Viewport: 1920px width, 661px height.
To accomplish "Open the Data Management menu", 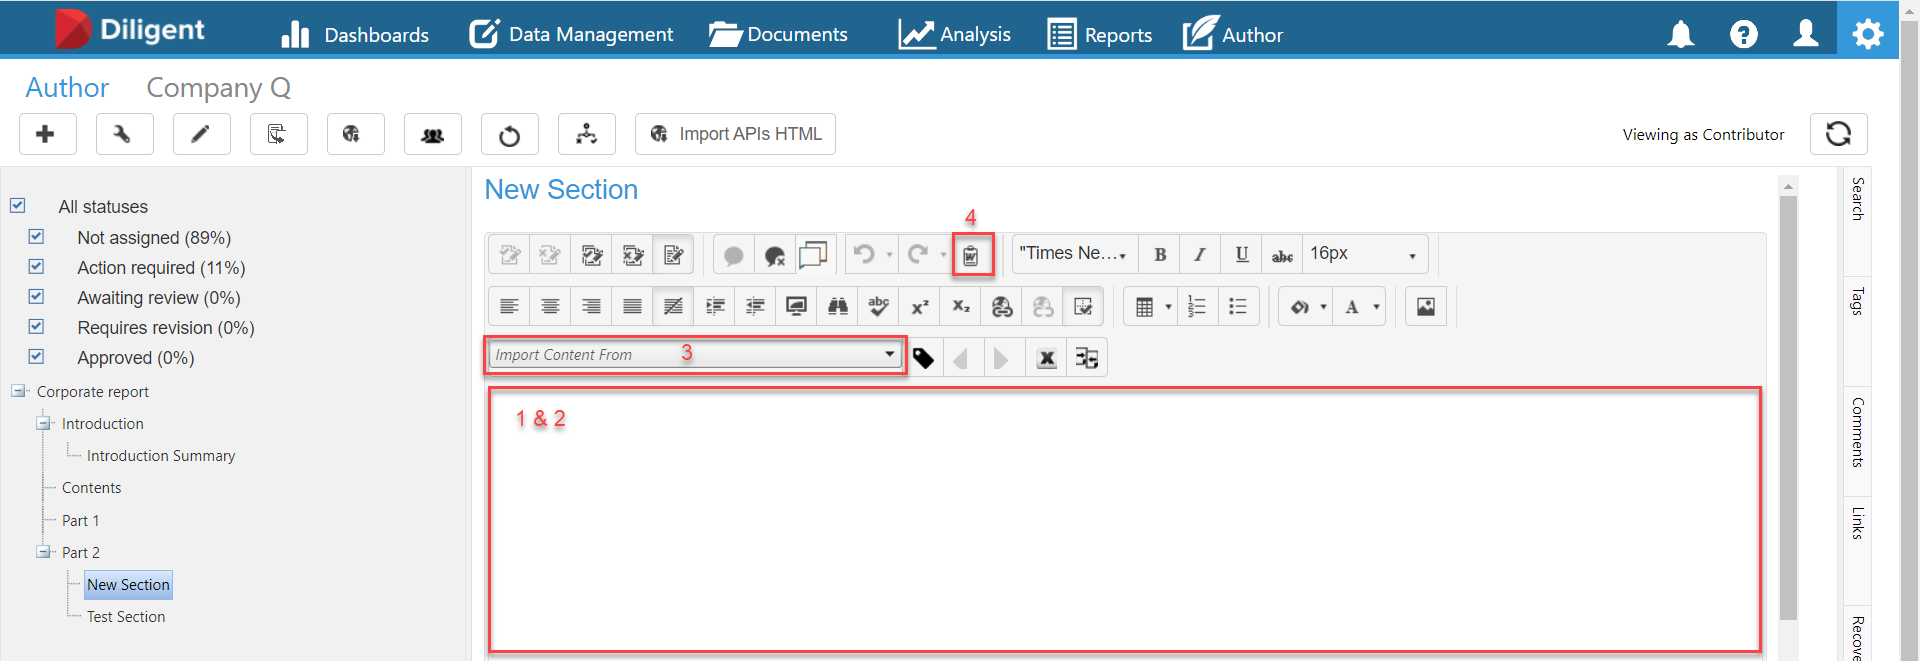I will (x=572, y=35).
